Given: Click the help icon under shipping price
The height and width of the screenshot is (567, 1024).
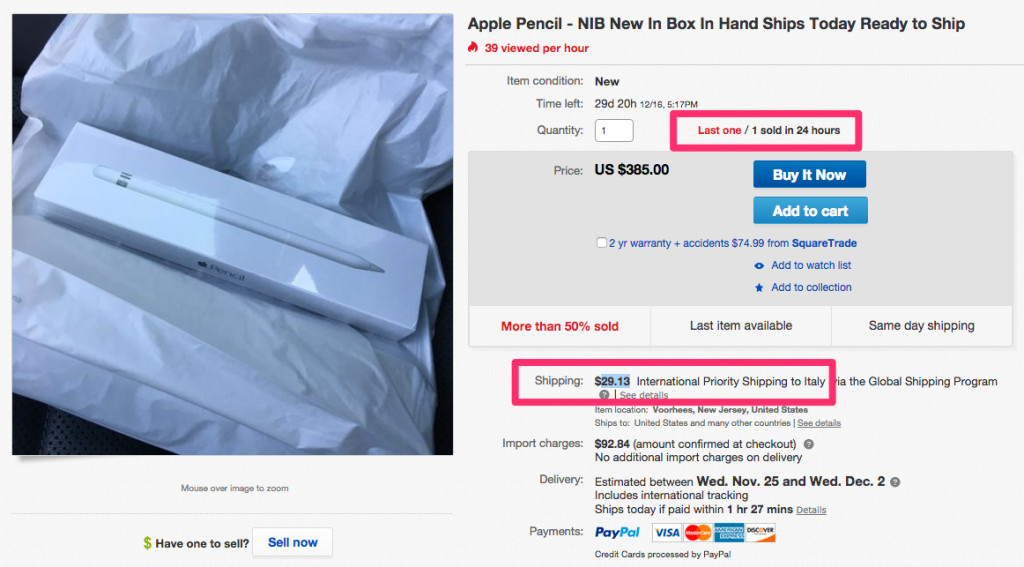Looking at the screenshot, I should pyautogui.click(x=604, y=395).
